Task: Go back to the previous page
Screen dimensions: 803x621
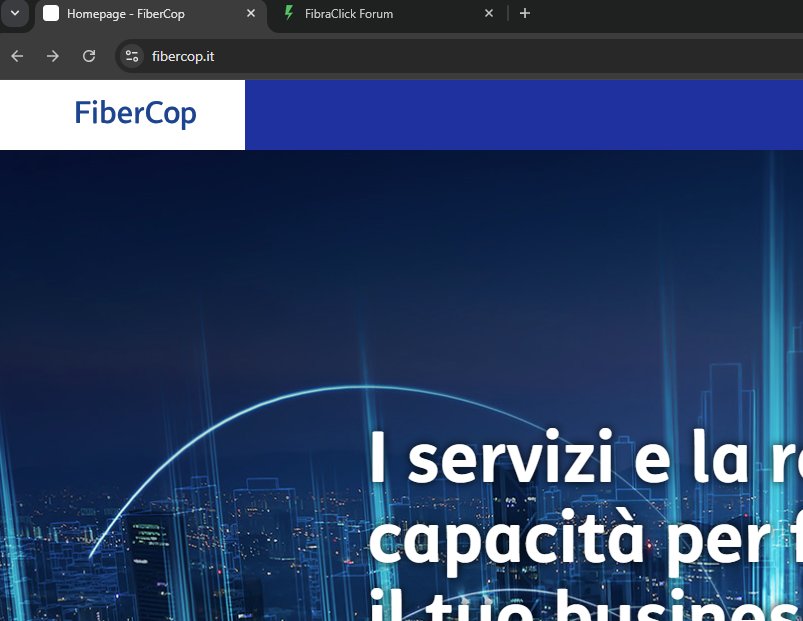Action: tap(17, 56)
